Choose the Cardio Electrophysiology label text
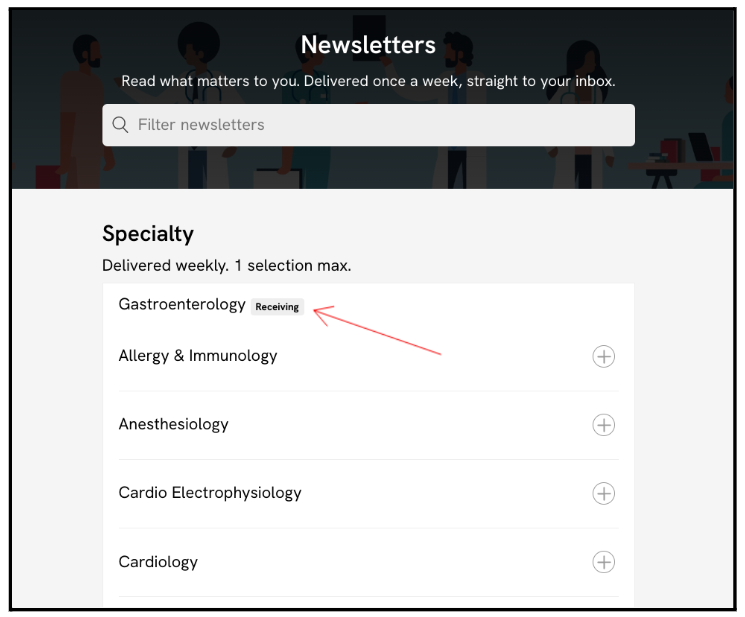 click(210, 493)
